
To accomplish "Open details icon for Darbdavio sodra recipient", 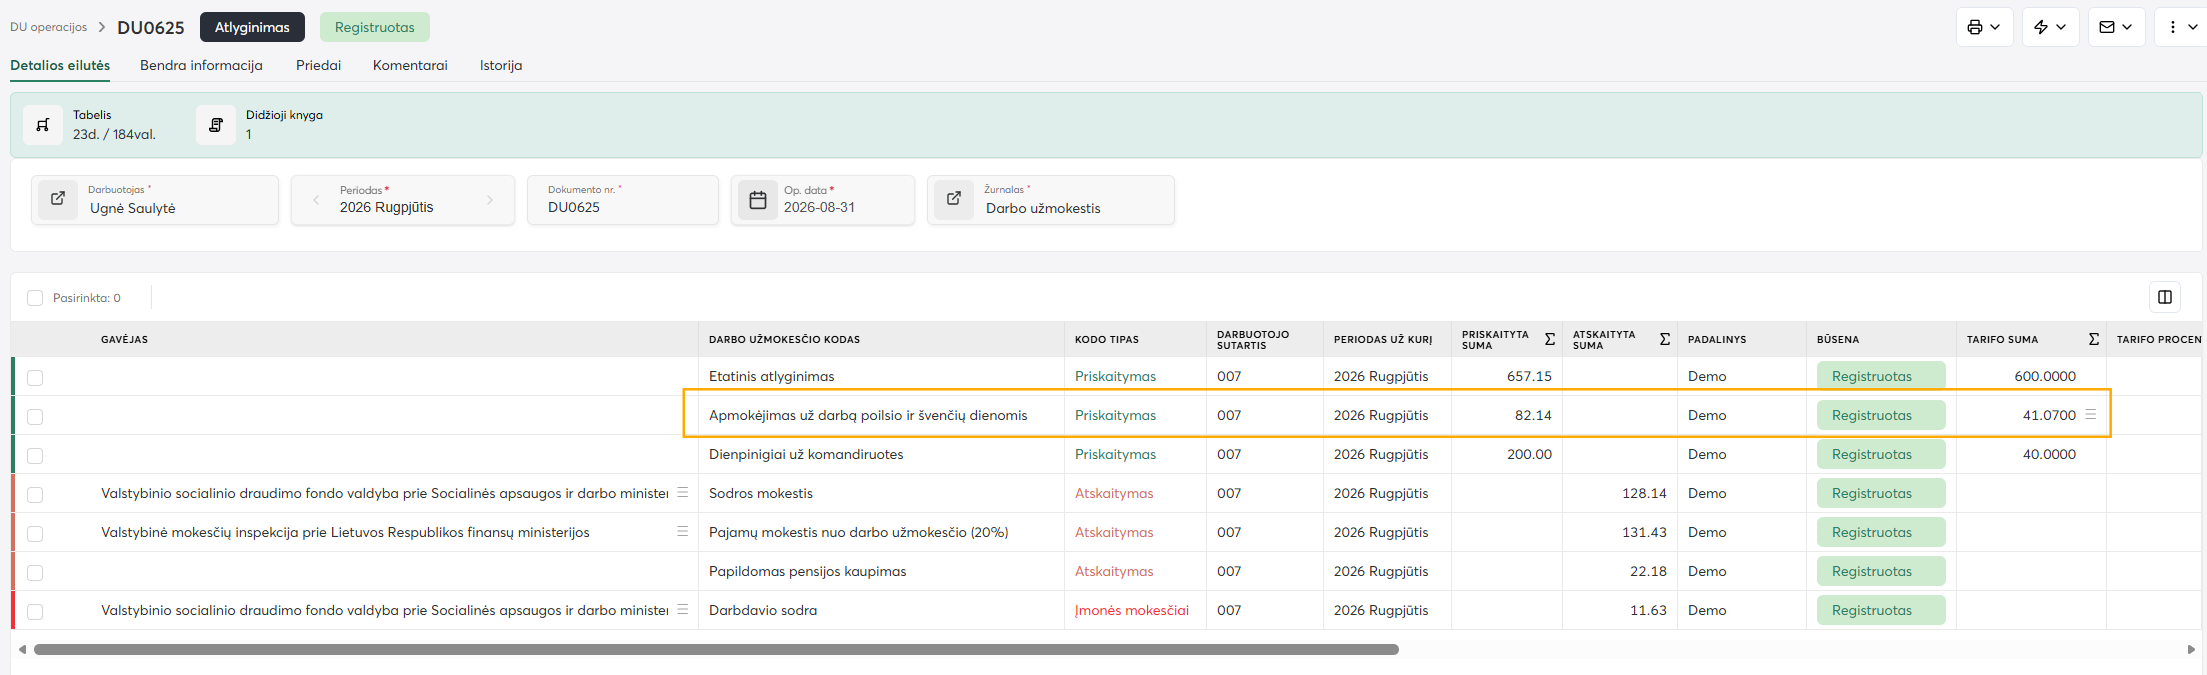I will tap(683, 609).
